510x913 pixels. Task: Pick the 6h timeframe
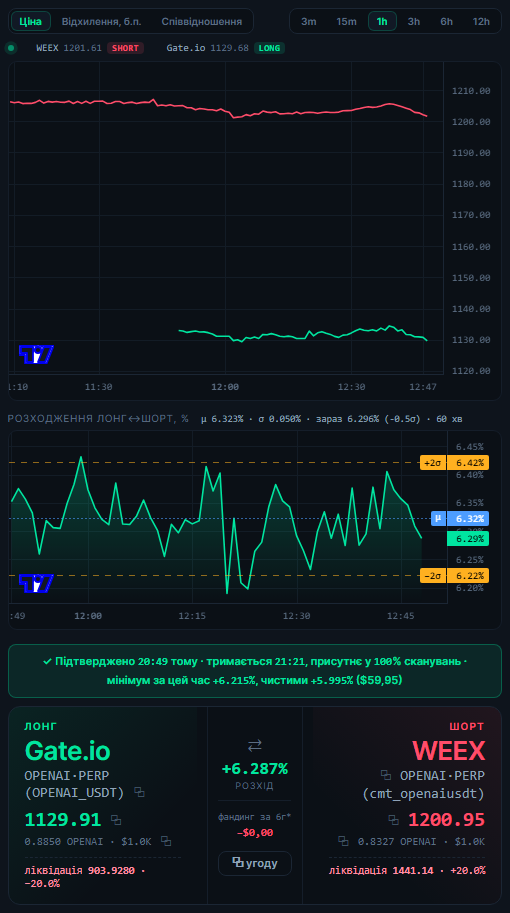click(447, 22)
